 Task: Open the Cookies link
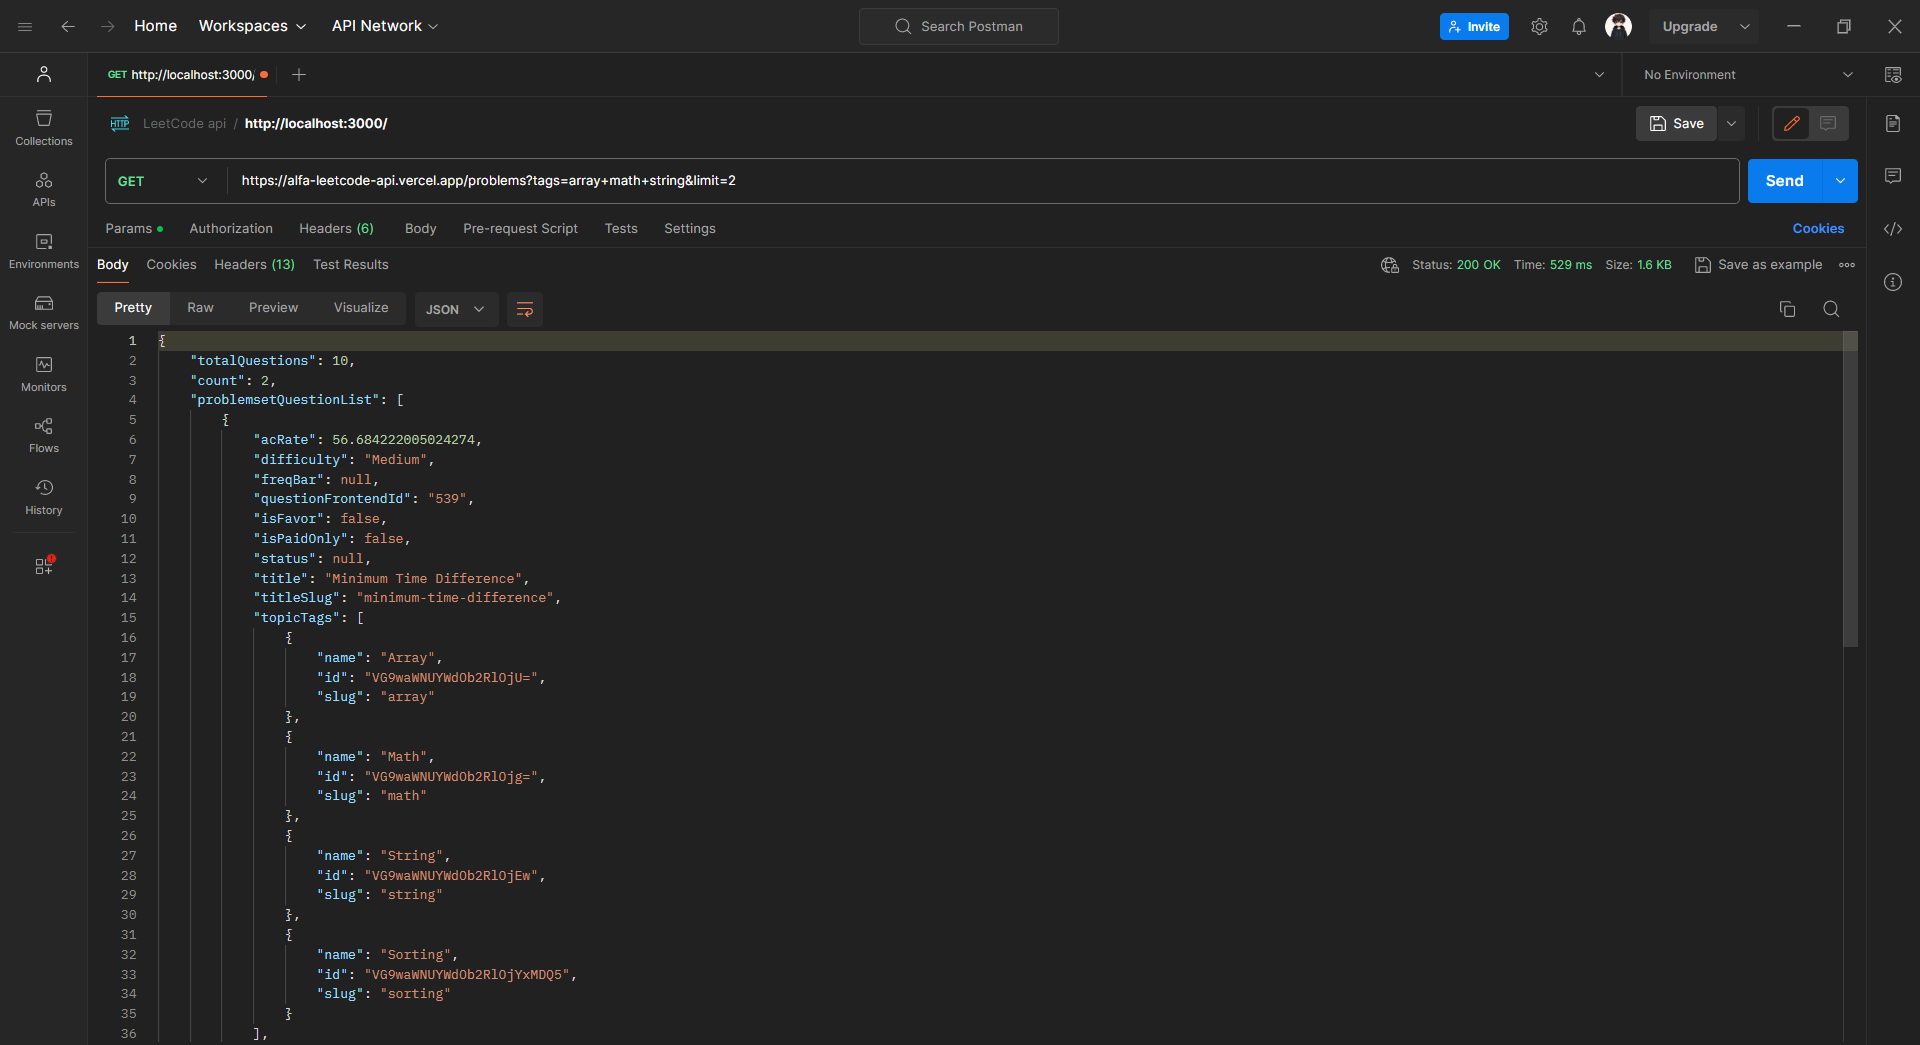(x=1817, y=229)
